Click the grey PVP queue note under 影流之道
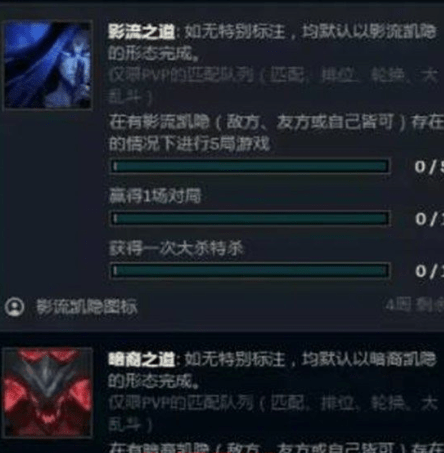Viewport: 444px width, 453px height. pos(273,86)
